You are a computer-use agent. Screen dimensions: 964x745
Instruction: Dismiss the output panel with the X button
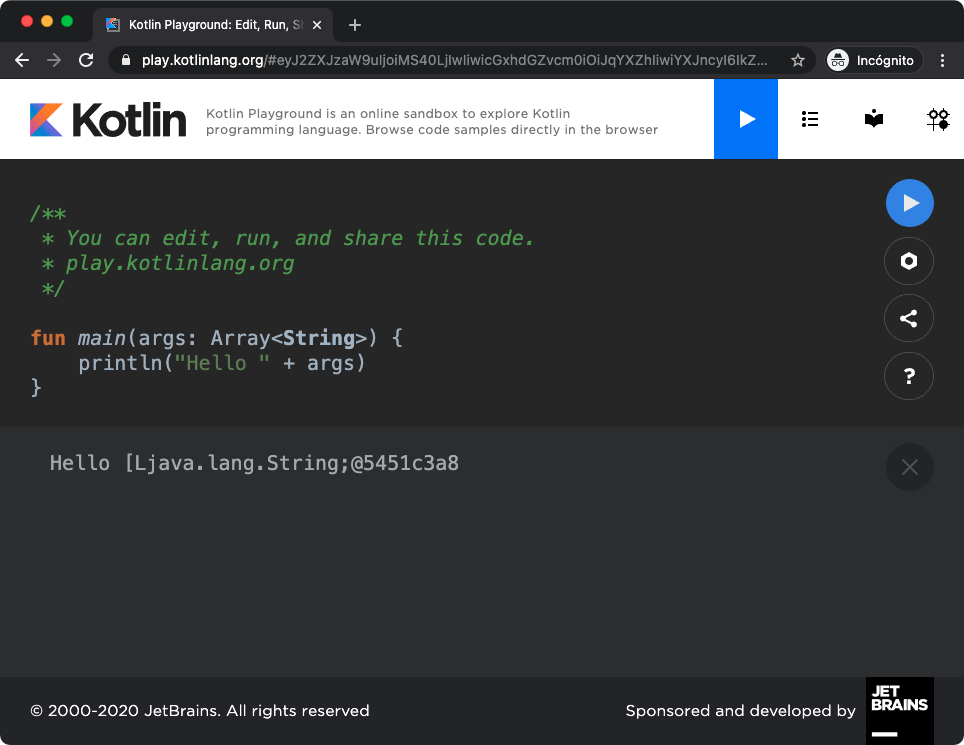click(909, 467)
